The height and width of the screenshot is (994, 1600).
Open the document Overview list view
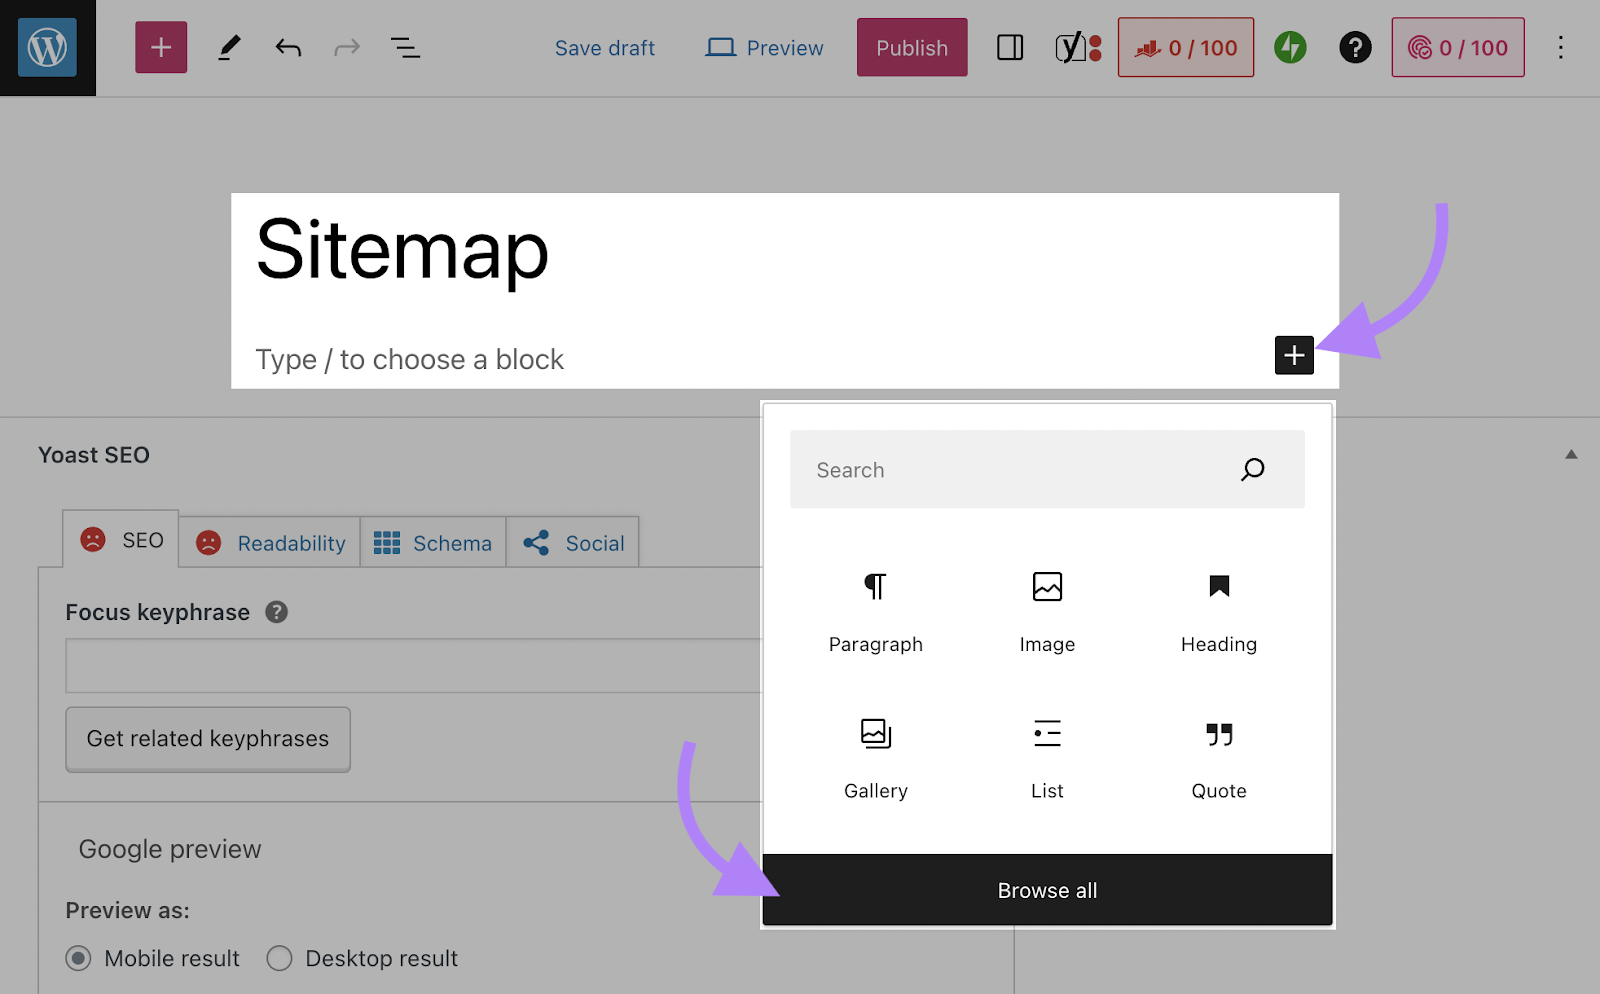click(405, 47)
